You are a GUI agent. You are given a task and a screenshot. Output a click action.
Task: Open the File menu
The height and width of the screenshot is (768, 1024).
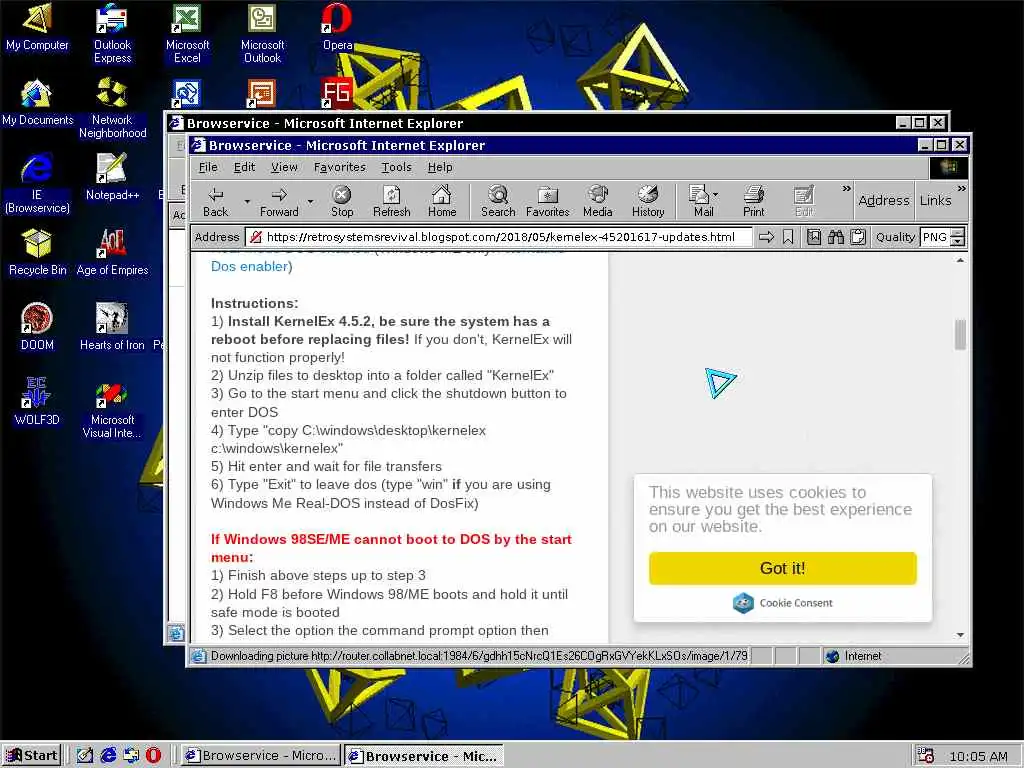tap(208, 167)
